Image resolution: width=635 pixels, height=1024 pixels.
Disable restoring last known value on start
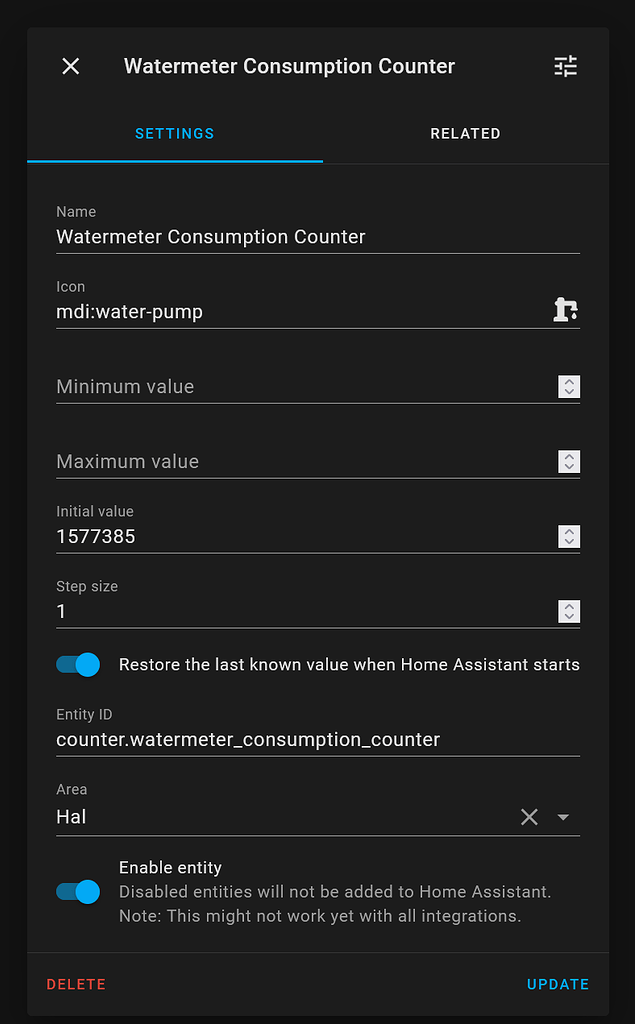click(77, 664)
